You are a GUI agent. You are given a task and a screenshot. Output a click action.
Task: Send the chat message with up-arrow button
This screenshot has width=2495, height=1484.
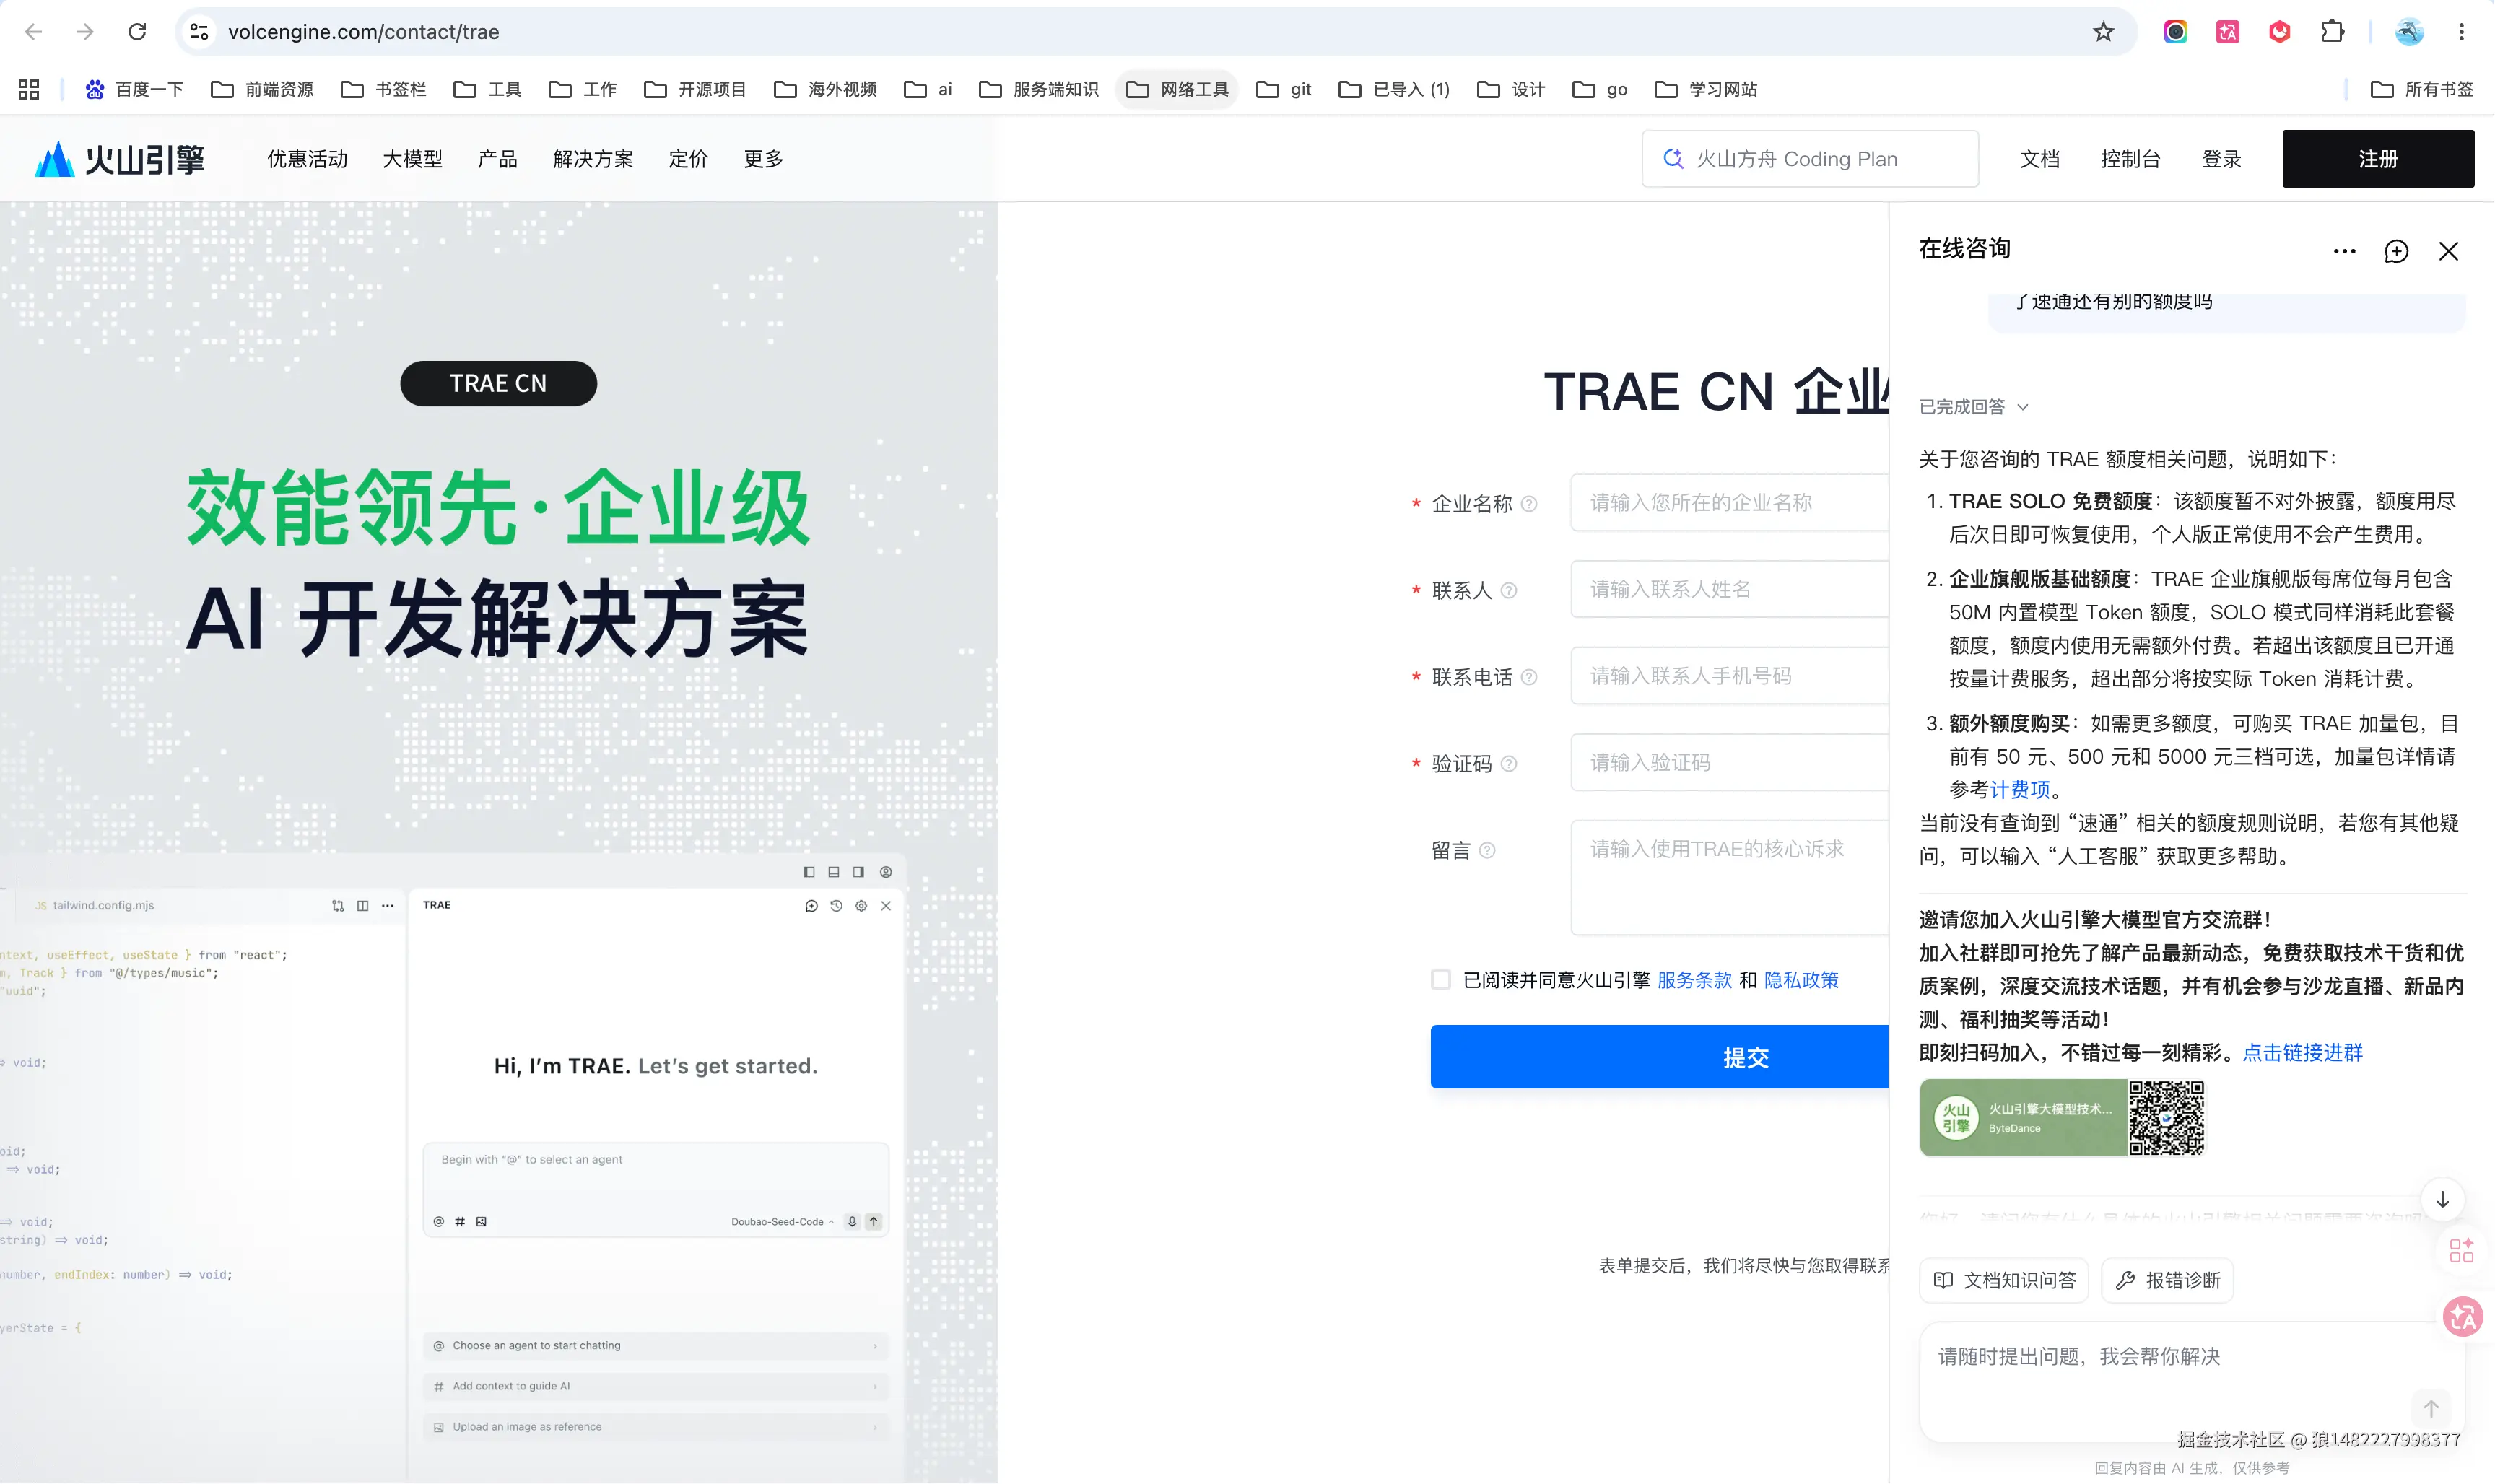[2431, 1408]
